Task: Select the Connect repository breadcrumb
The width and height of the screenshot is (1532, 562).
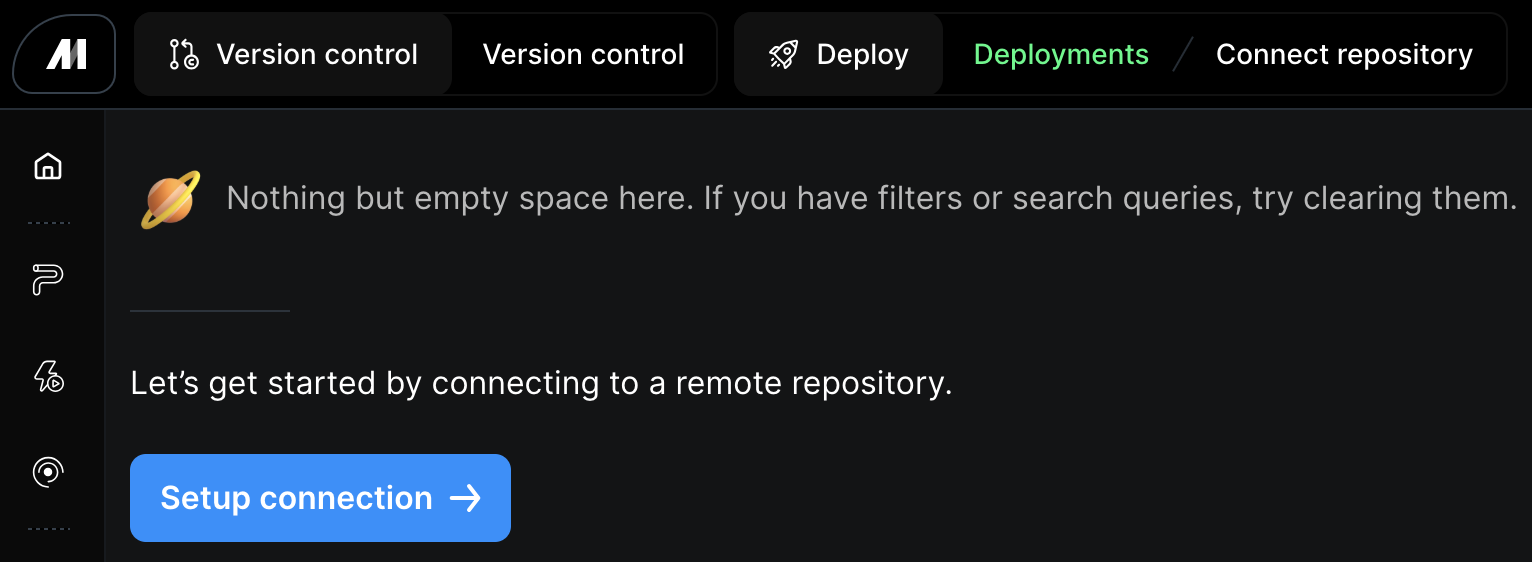Action: pyautogui.click(x=1344, y=54)
